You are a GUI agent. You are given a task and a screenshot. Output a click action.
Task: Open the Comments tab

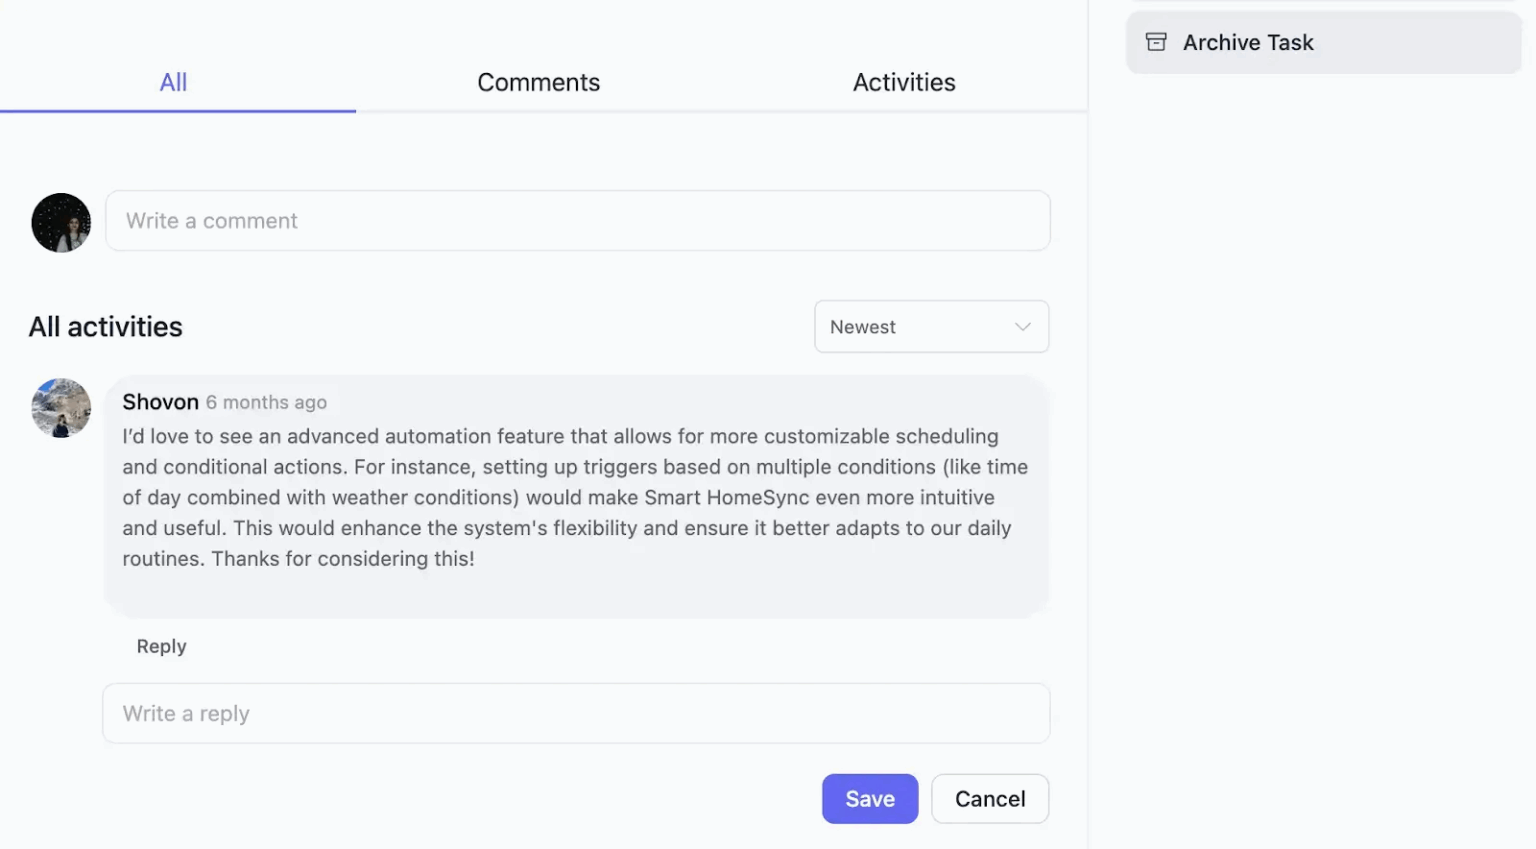pos(539,82)
